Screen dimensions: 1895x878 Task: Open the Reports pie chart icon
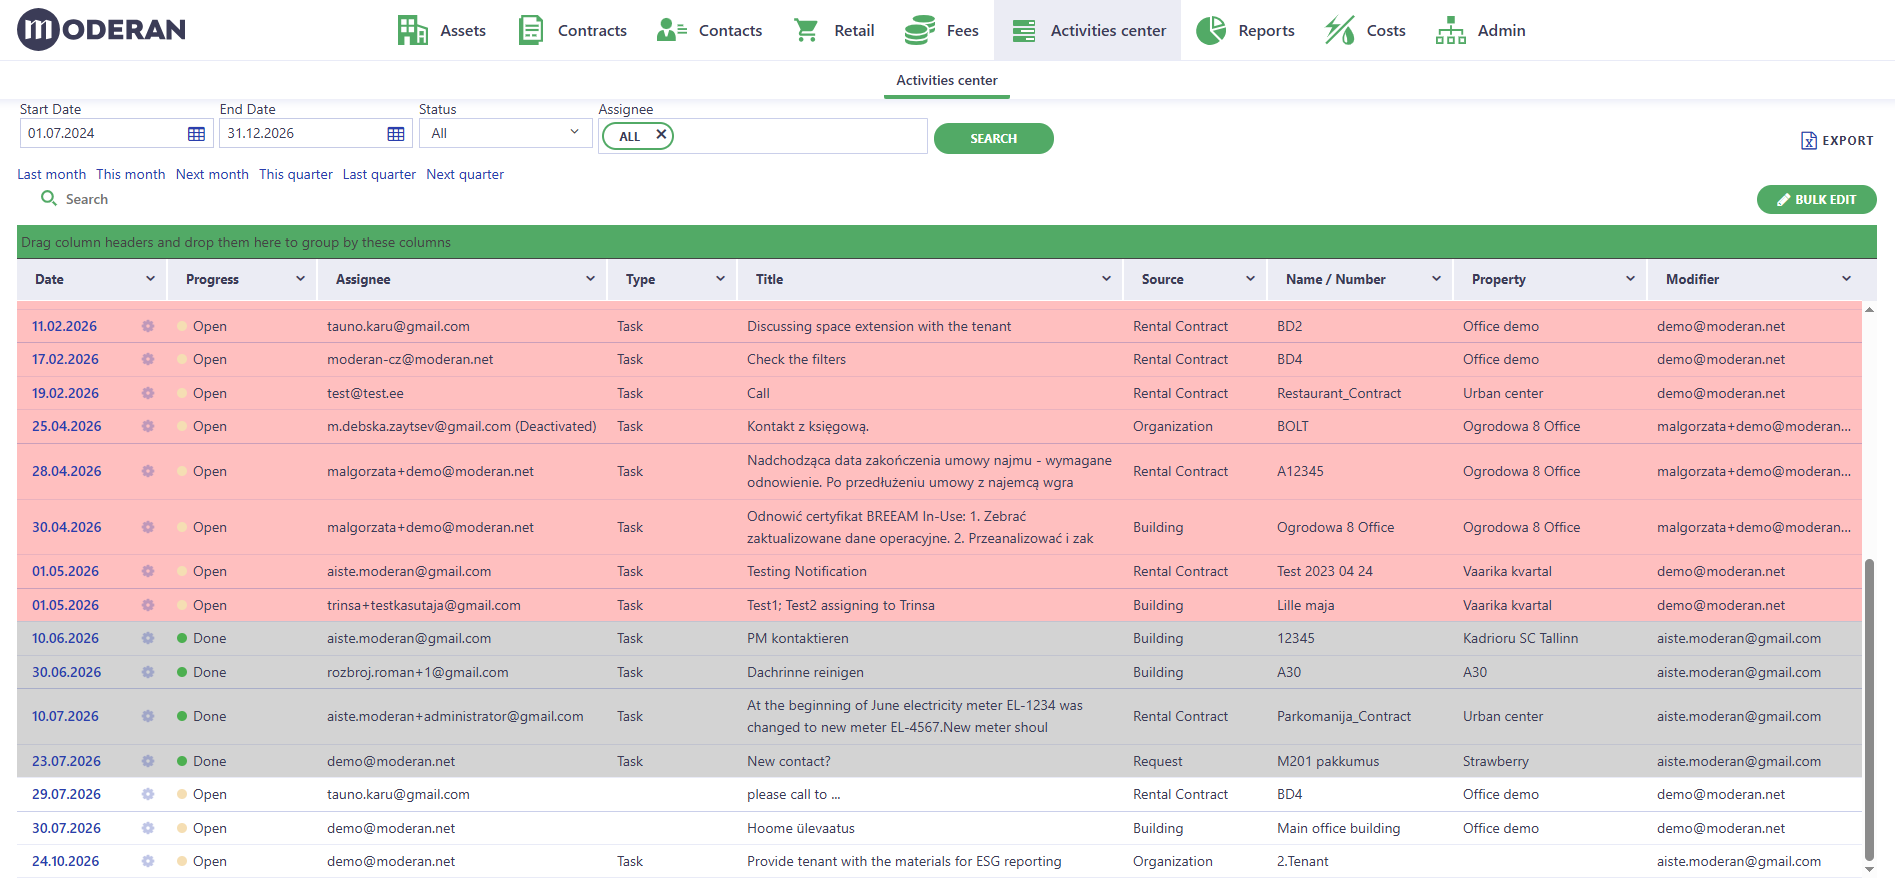point(1211,30)
